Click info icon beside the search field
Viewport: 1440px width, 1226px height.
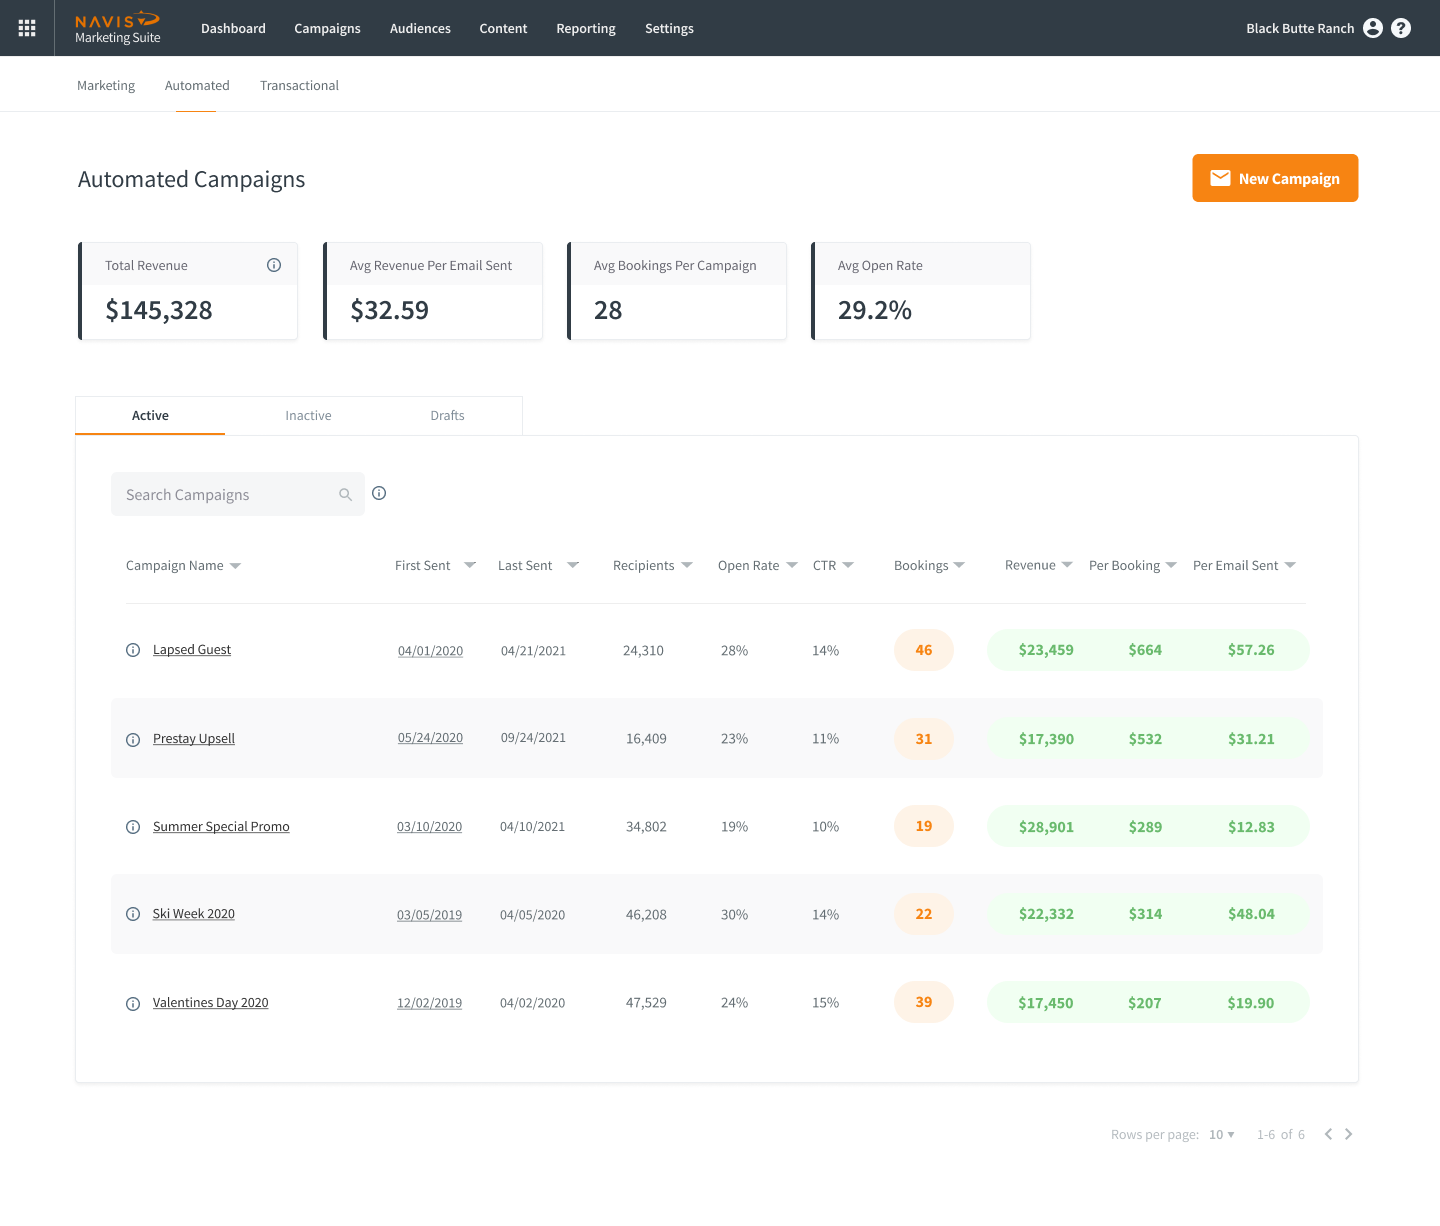(x=379, y=493)
